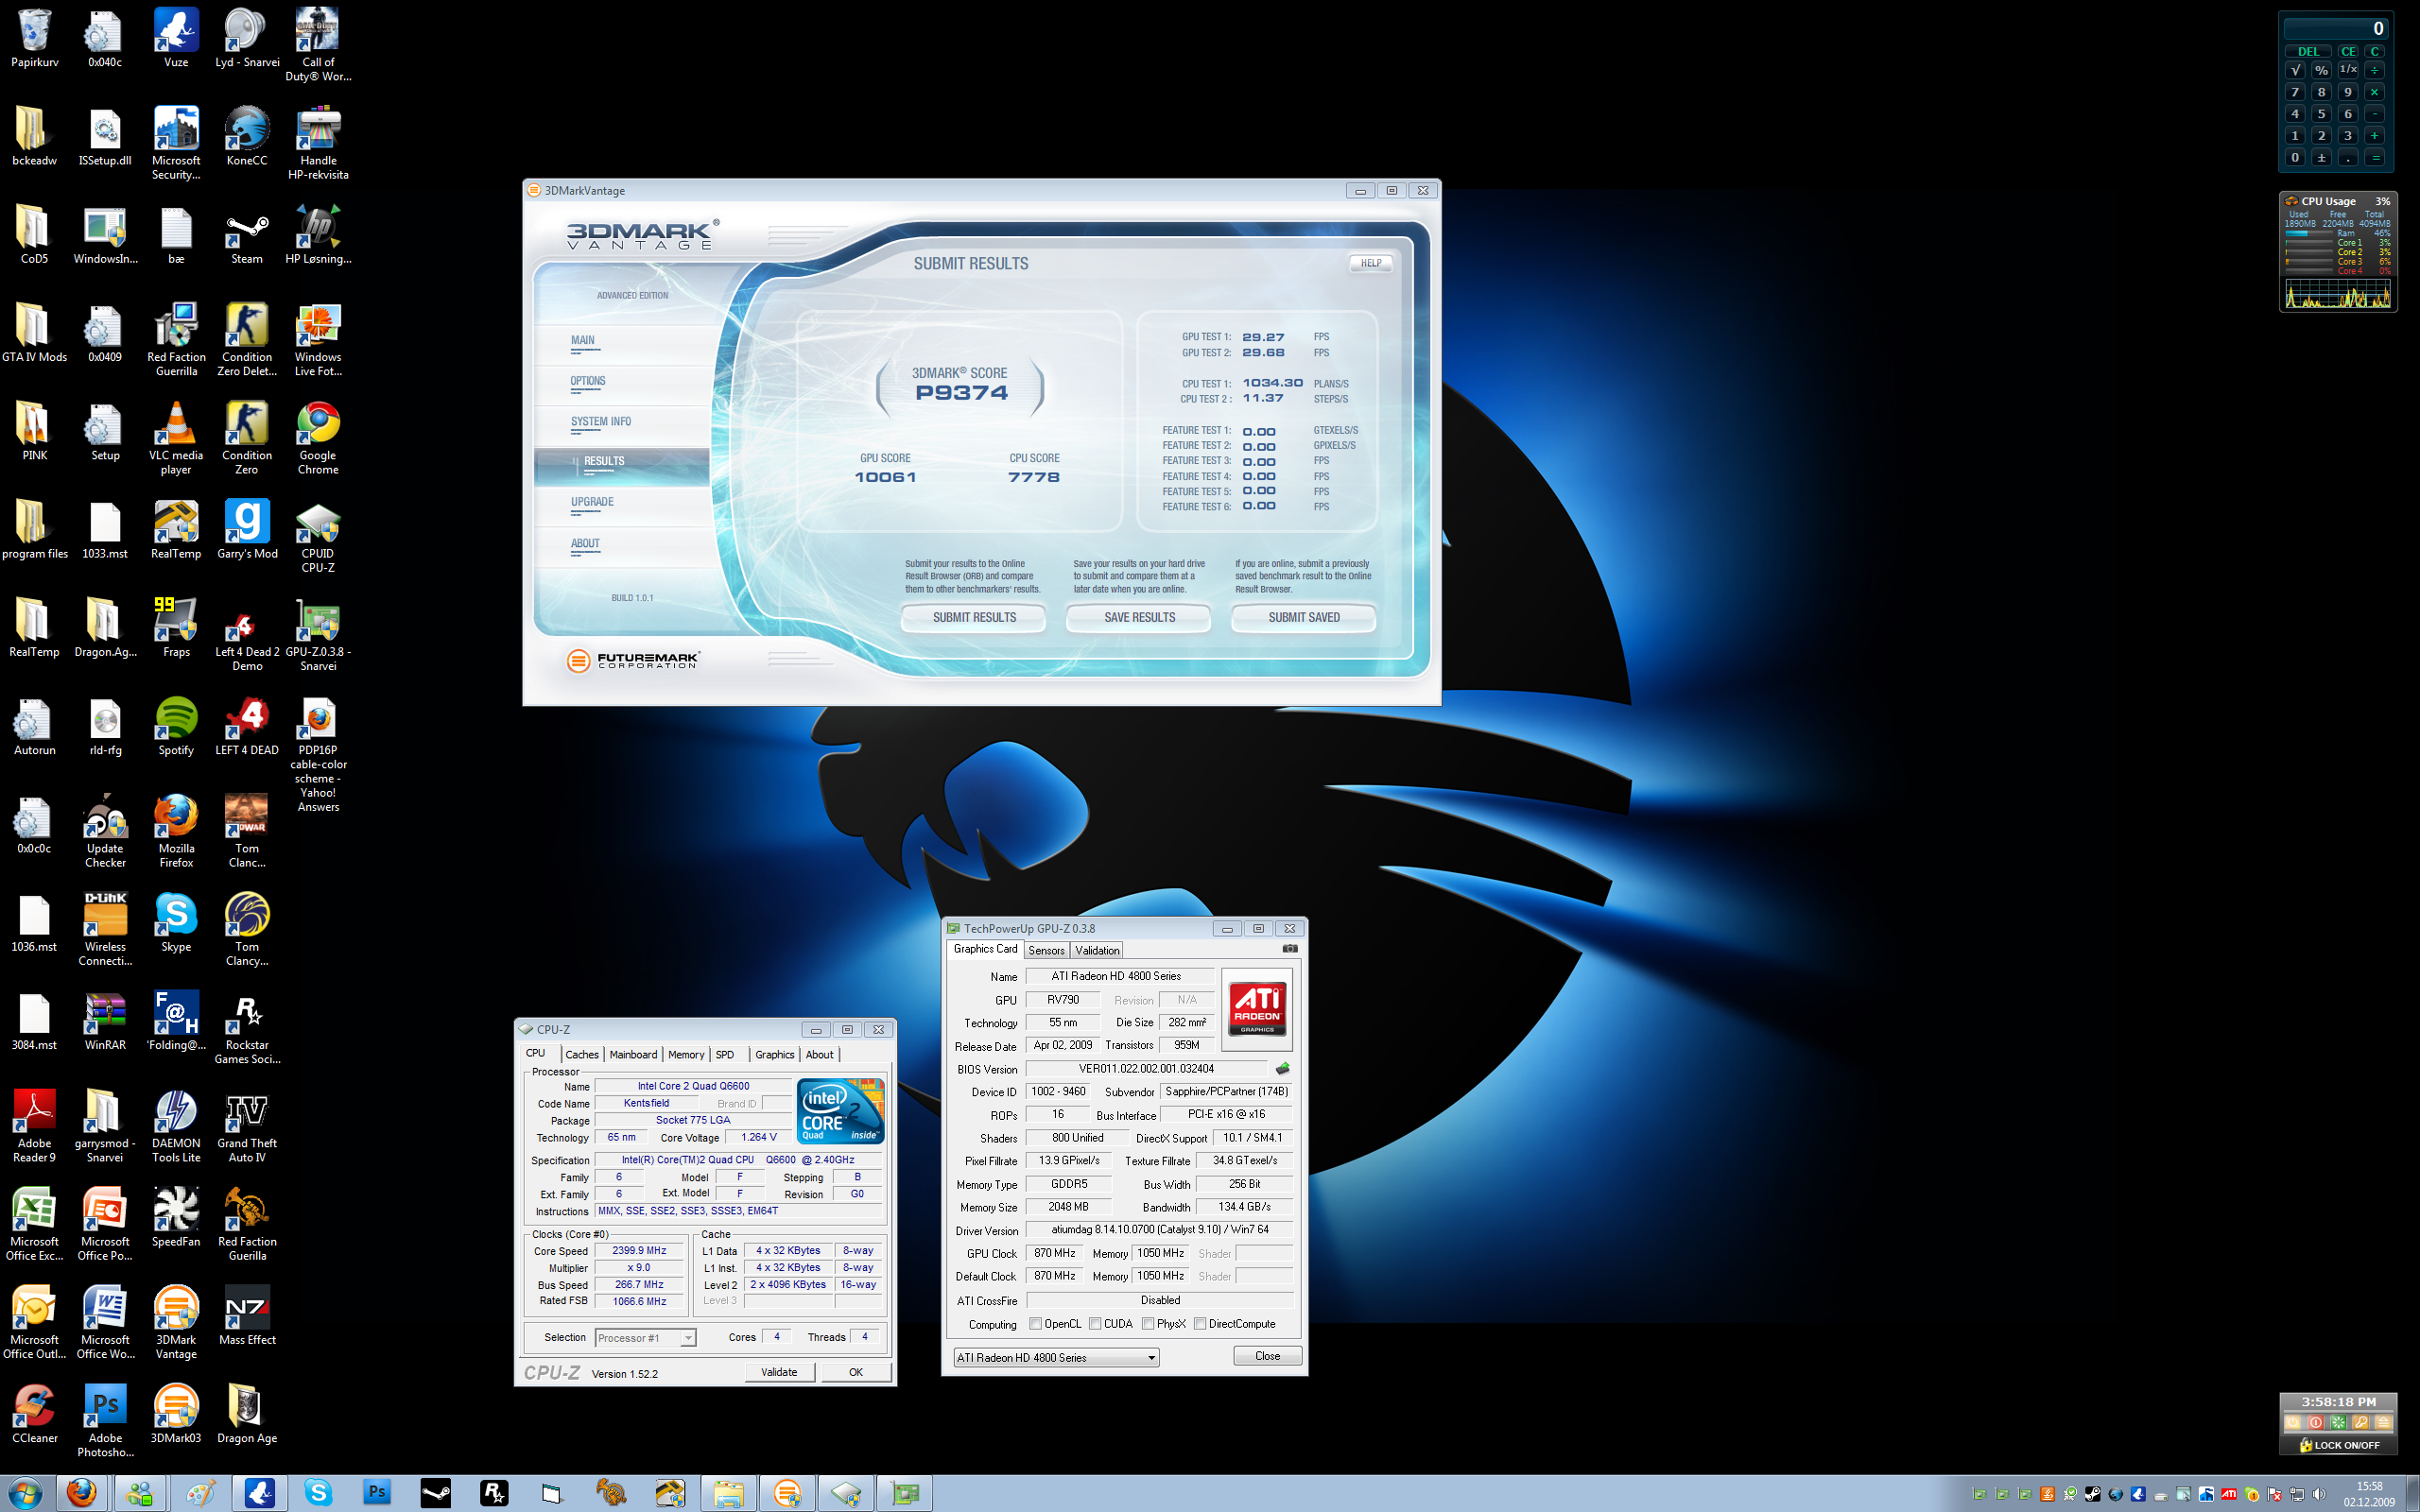This screenshot has height=1512, width=2420.
Task: Open Firefox from the taskbar
Action: click(x=82, y=1494)
